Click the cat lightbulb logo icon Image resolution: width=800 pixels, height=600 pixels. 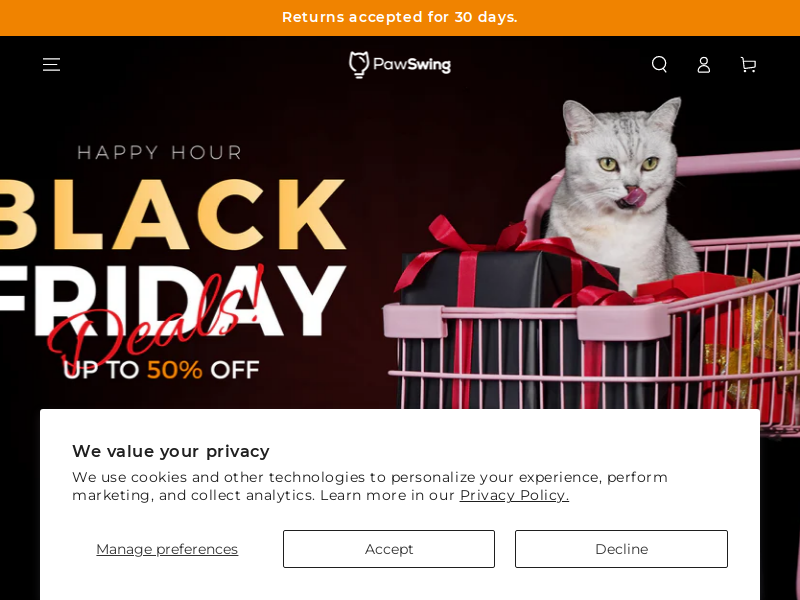point(359,65)
